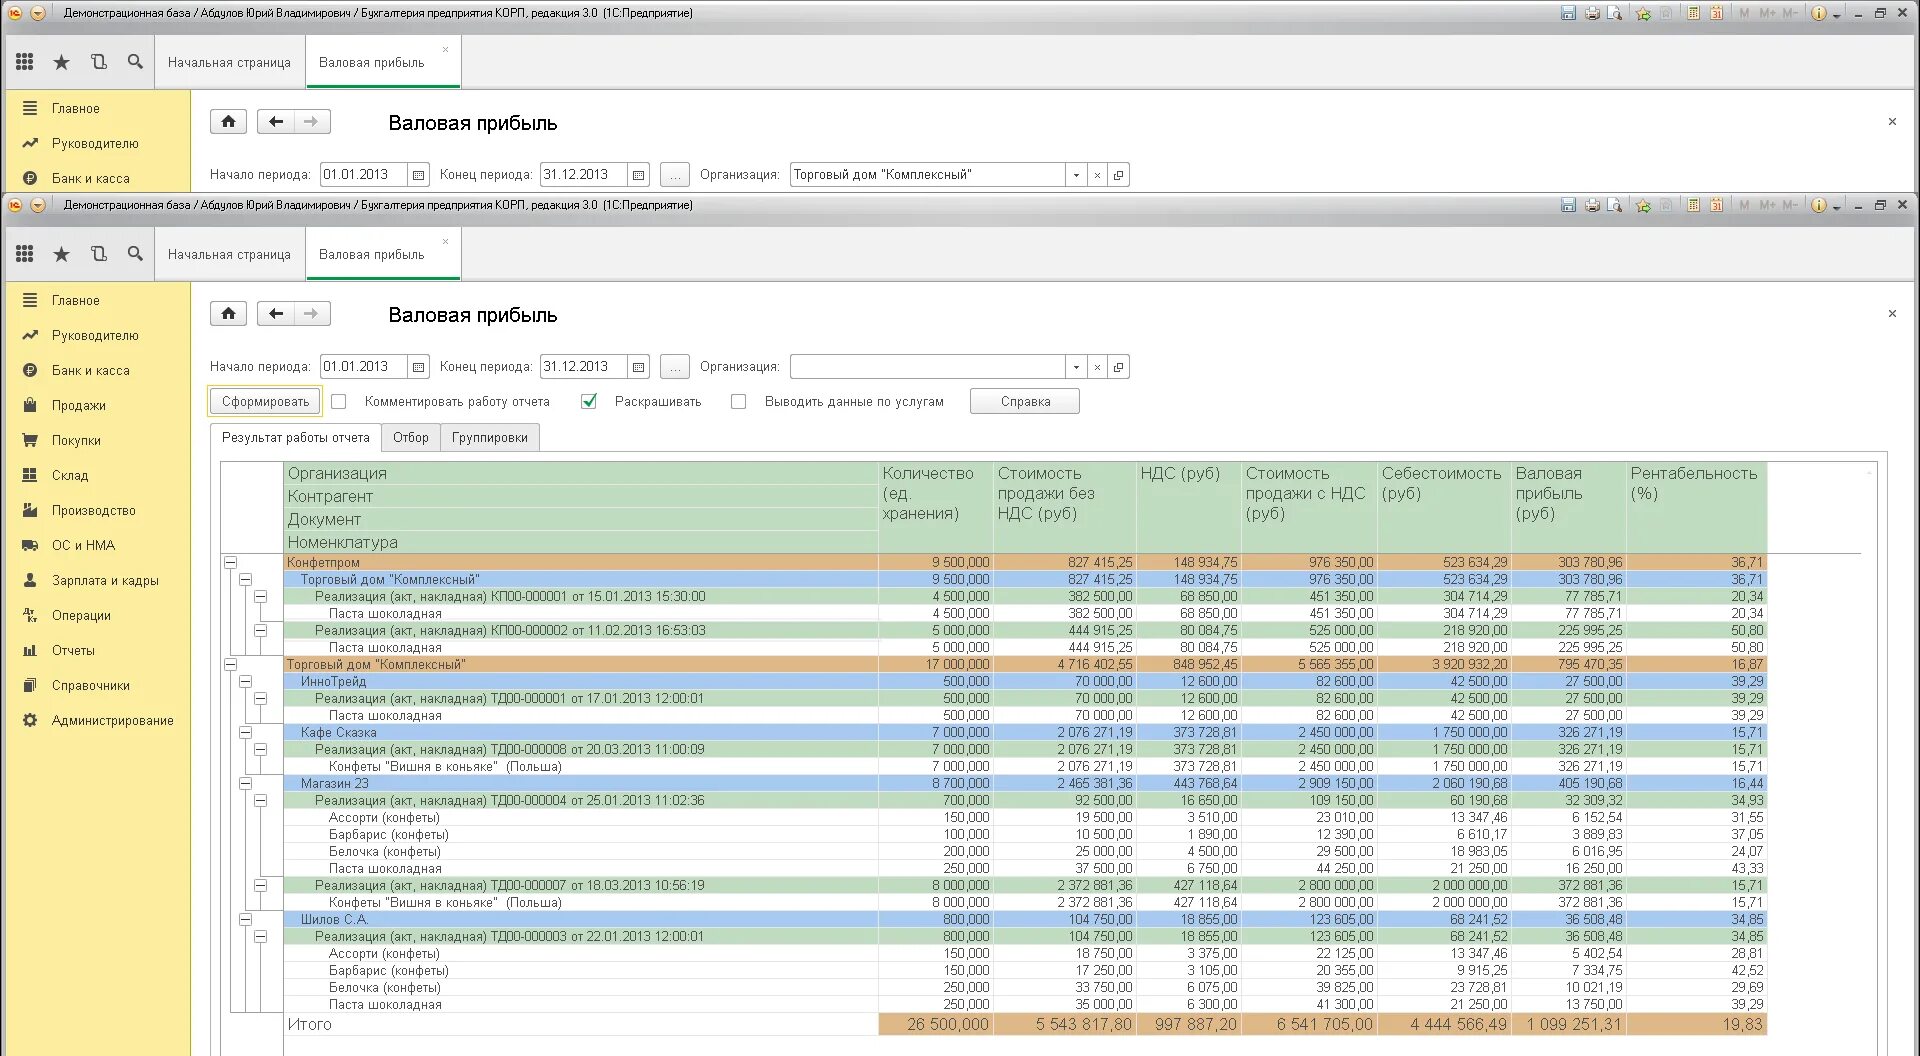1920x1056 pixels.
Task: Click the info icon in front window titlebar
Action: point(1819,205)
